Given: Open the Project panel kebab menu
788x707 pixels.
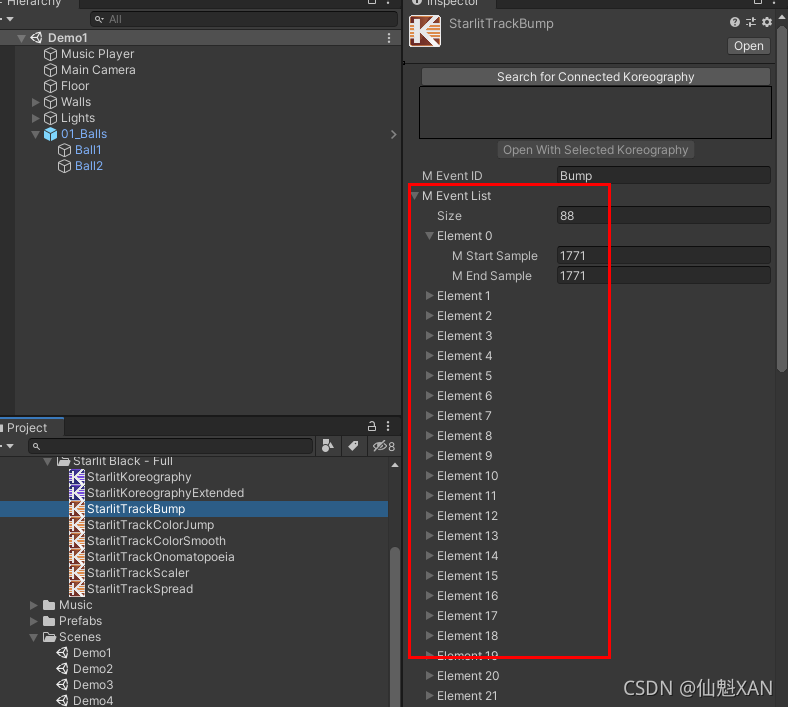Looking at the screenshot, I should pos(388,426).
